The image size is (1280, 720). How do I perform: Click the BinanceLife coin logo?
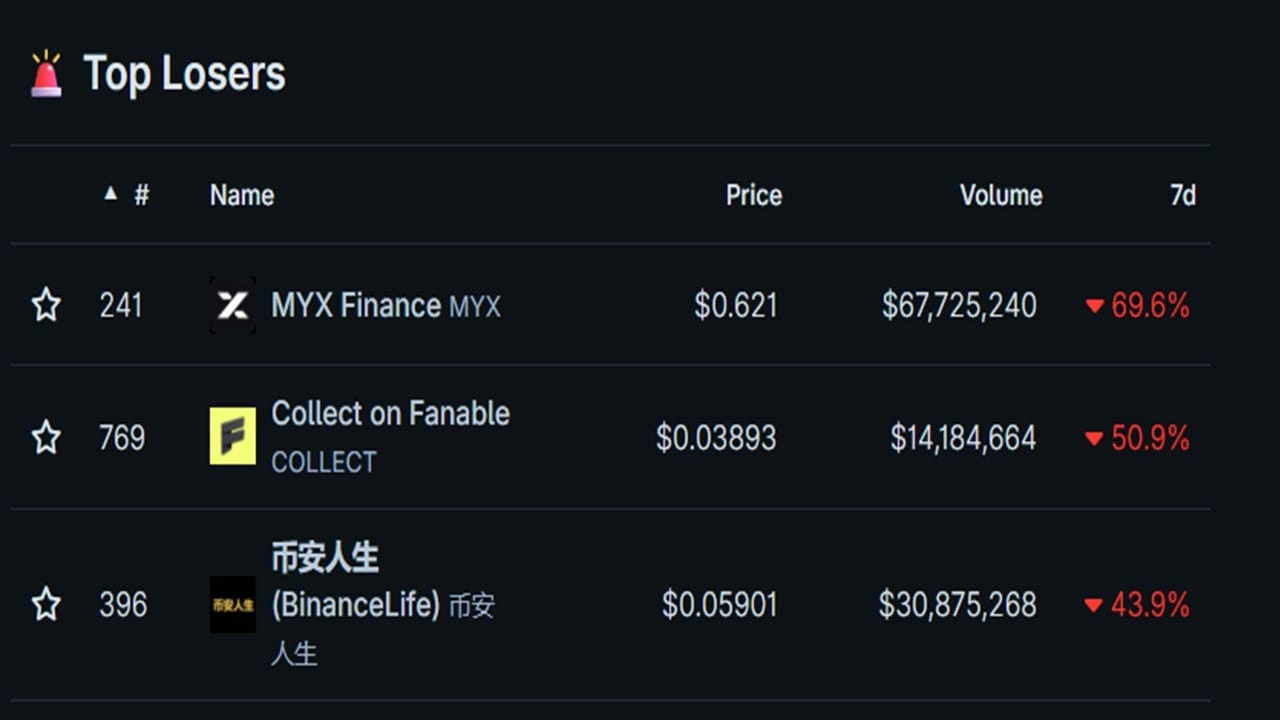[232, 604]
